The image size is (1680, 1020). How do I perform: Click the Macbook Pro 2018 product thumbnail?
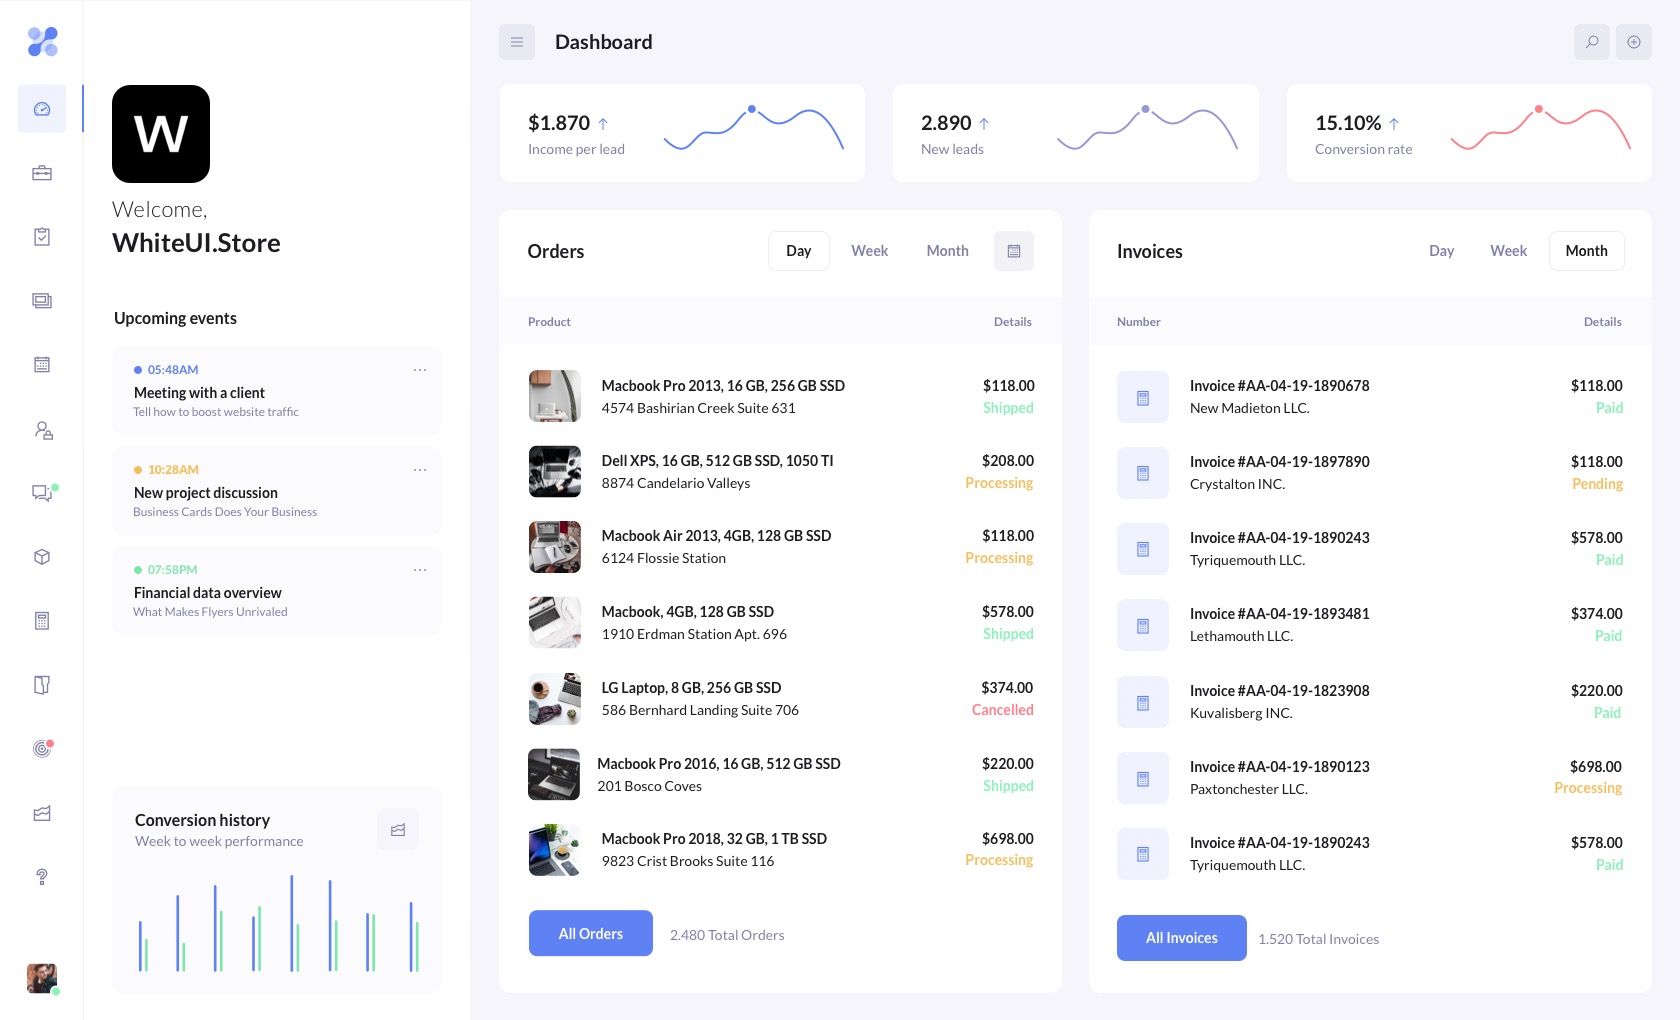(x=555, y=850)
